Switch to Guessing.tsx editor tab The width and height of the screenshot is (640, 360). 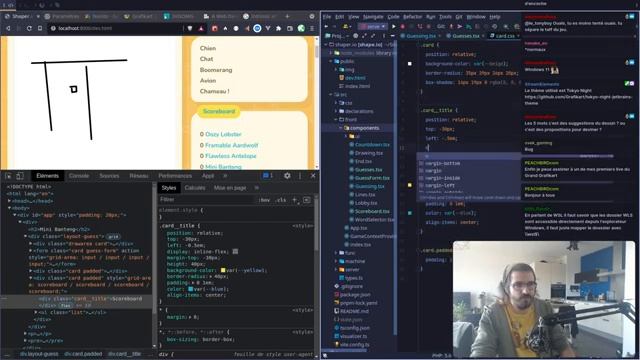tap(420, 36)
